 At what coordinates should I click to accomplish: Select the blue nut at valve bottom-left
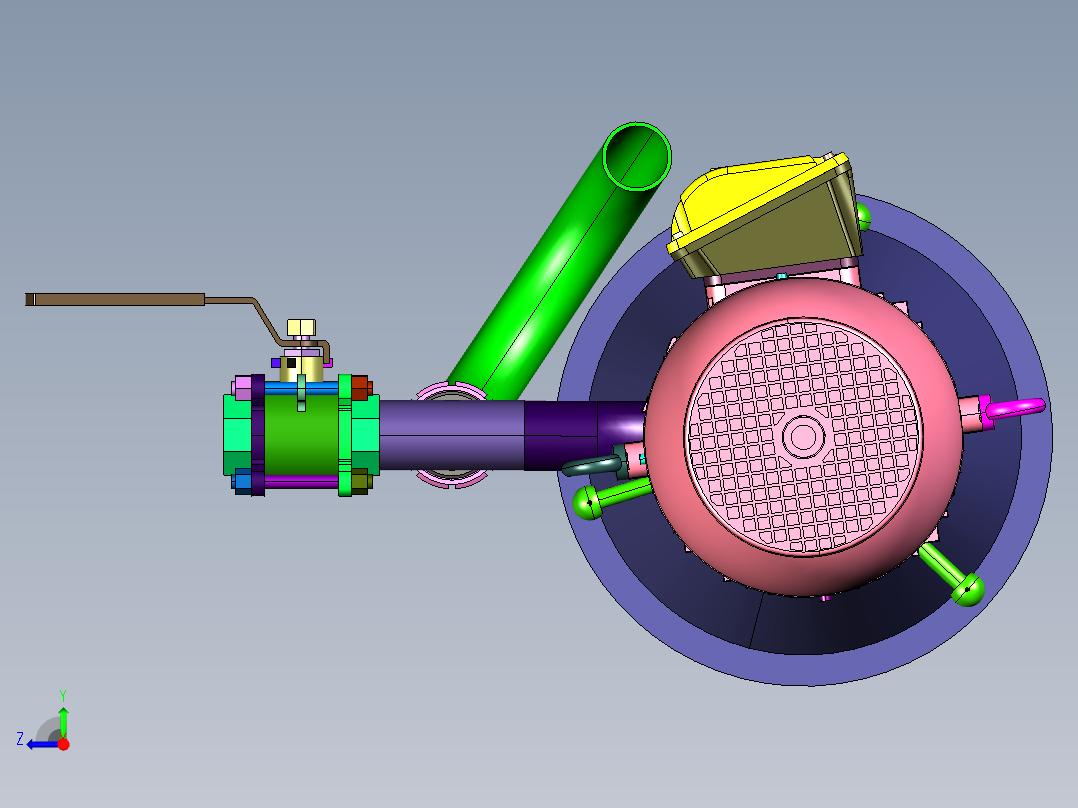click(x=243, y=481)
